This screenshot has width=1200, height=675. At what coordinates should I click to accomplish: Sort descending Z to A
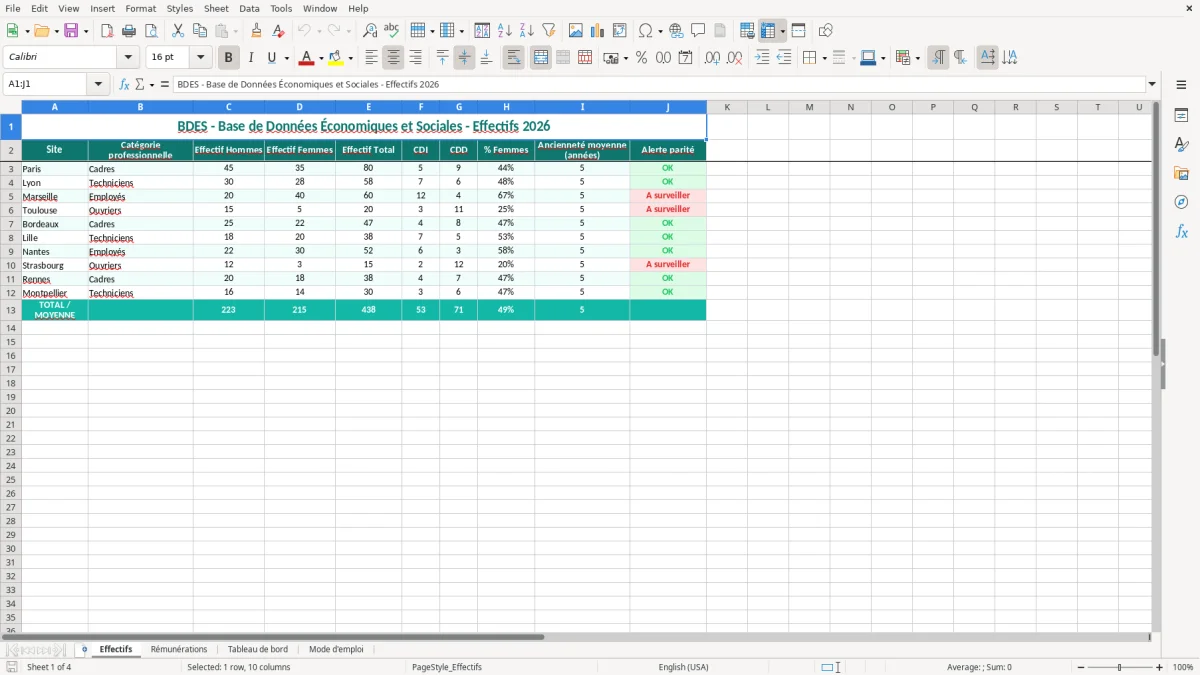coord(527,31)
